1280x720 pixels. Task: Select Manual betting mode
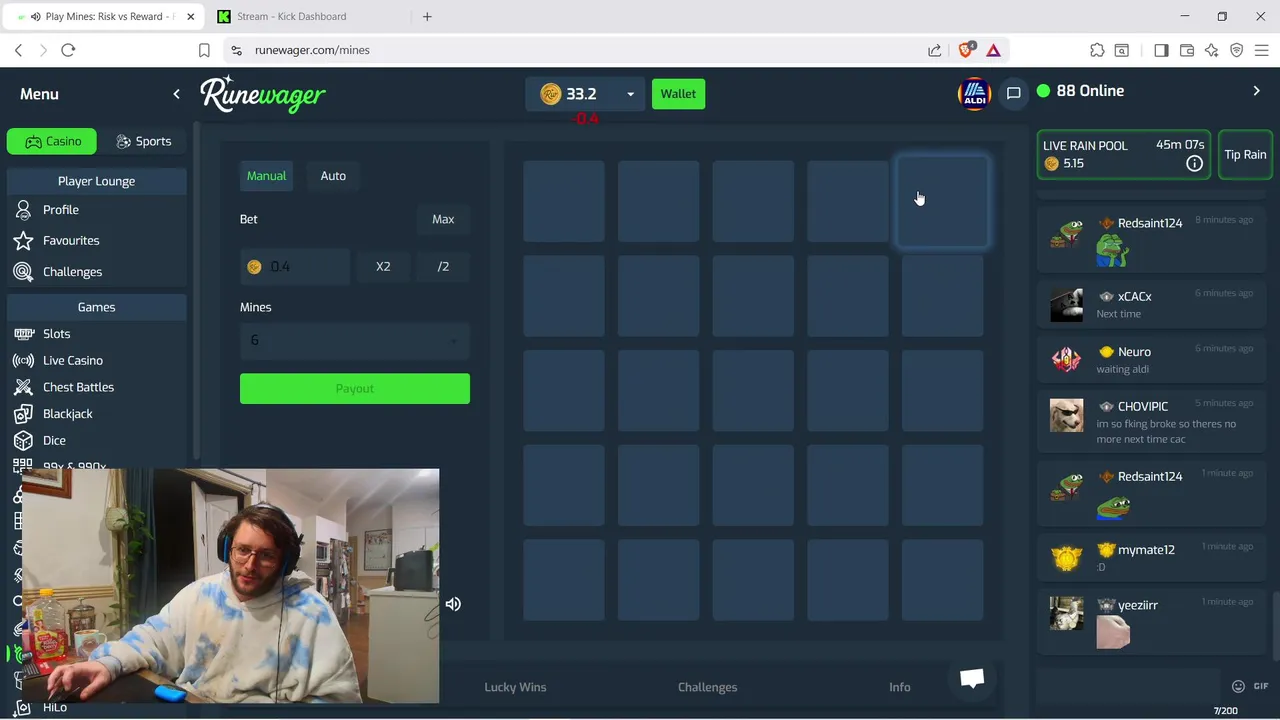(x=266, y=176)
